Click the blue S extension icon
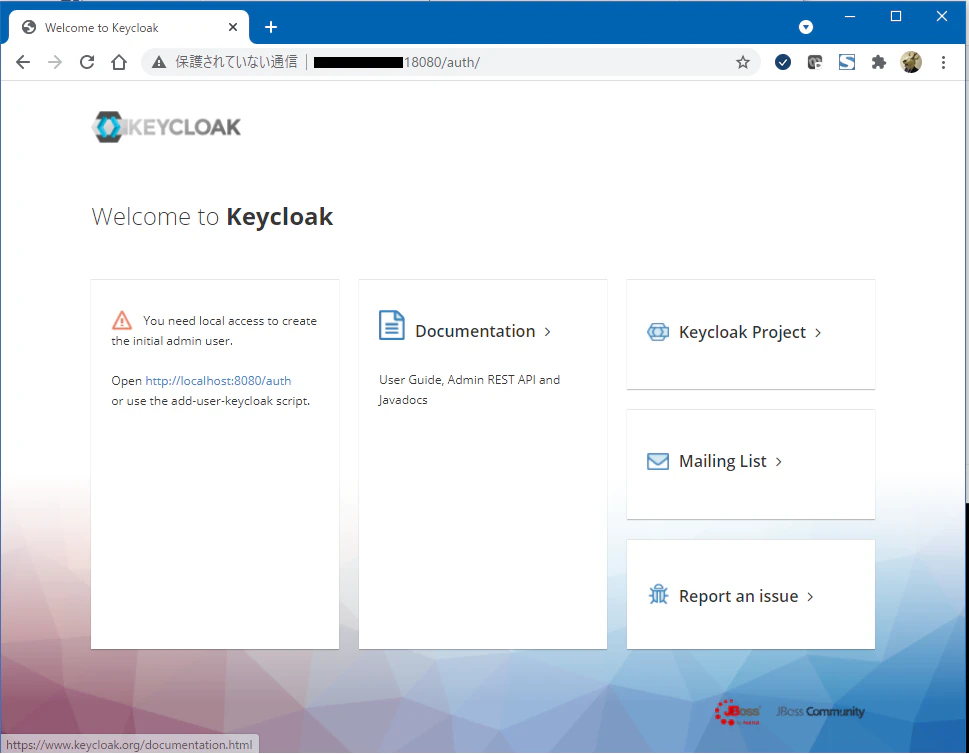This screenshot has width=969, height=754. point(847,62)
